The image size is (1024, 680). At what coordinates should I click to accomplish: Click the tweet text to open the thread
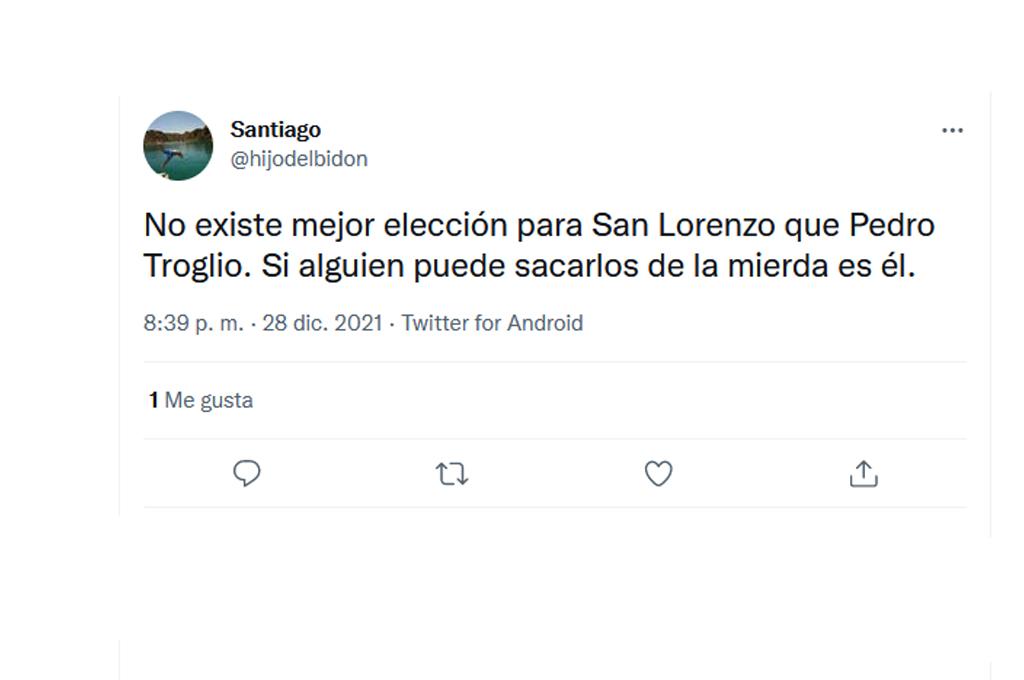tap(540, 245)
